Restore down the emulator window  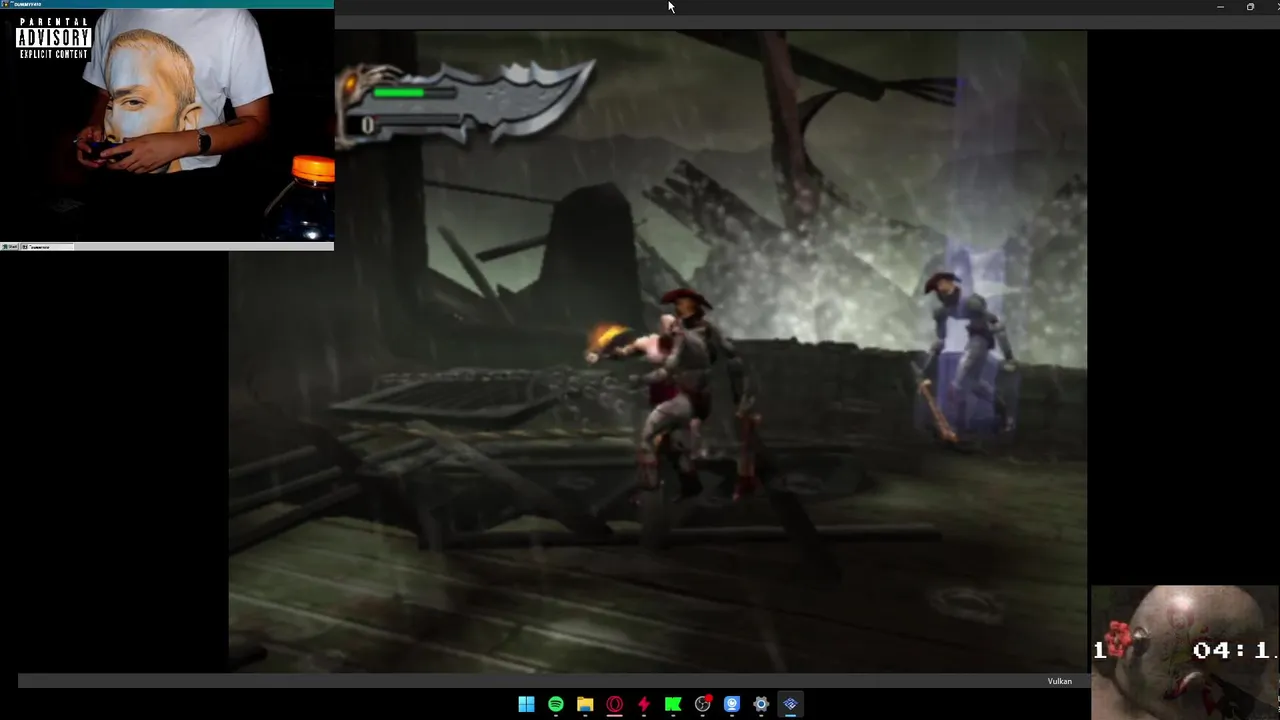(x=1250, y=7)
